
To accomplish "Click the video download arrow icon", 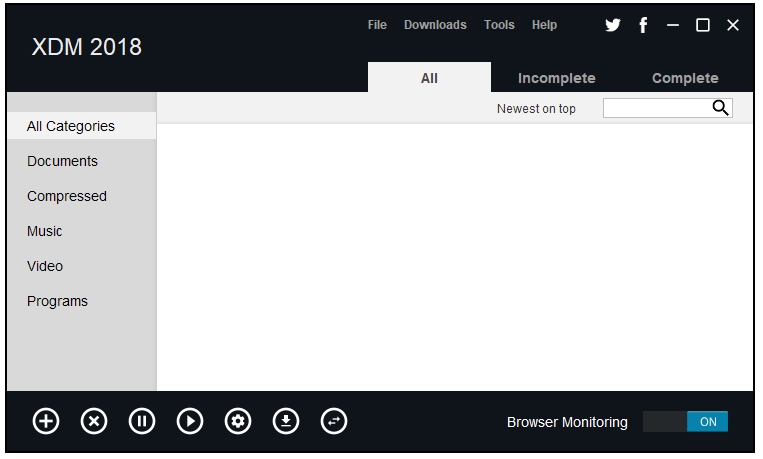I will 286,421.
